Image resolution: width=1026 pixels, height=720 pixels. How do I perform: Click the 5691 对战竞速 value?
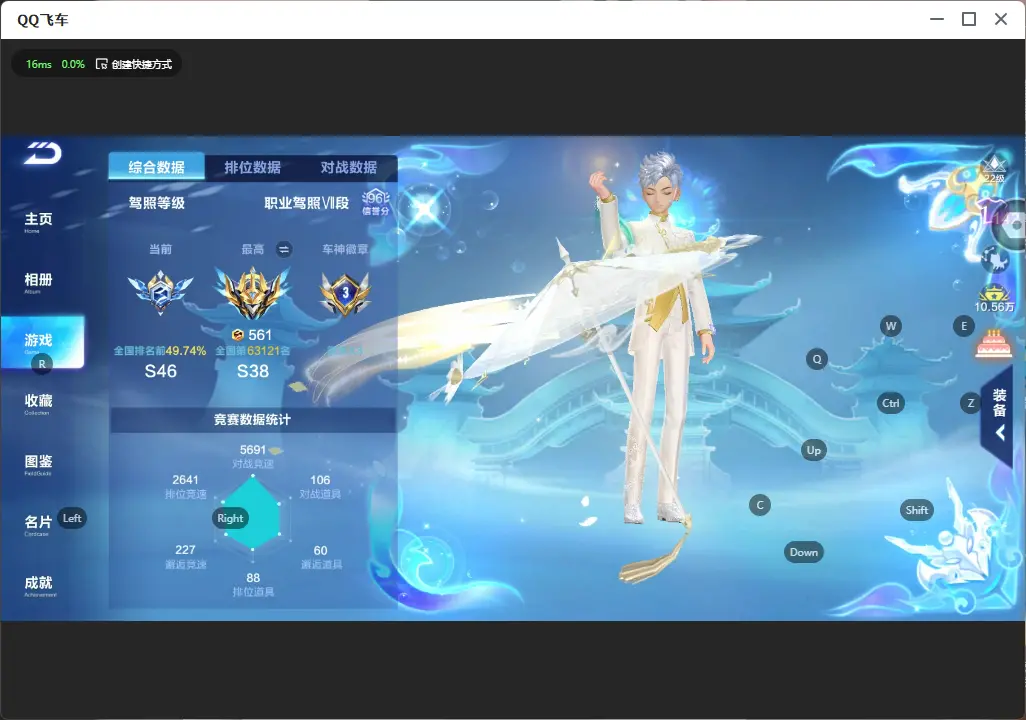[x=253, y=450]
